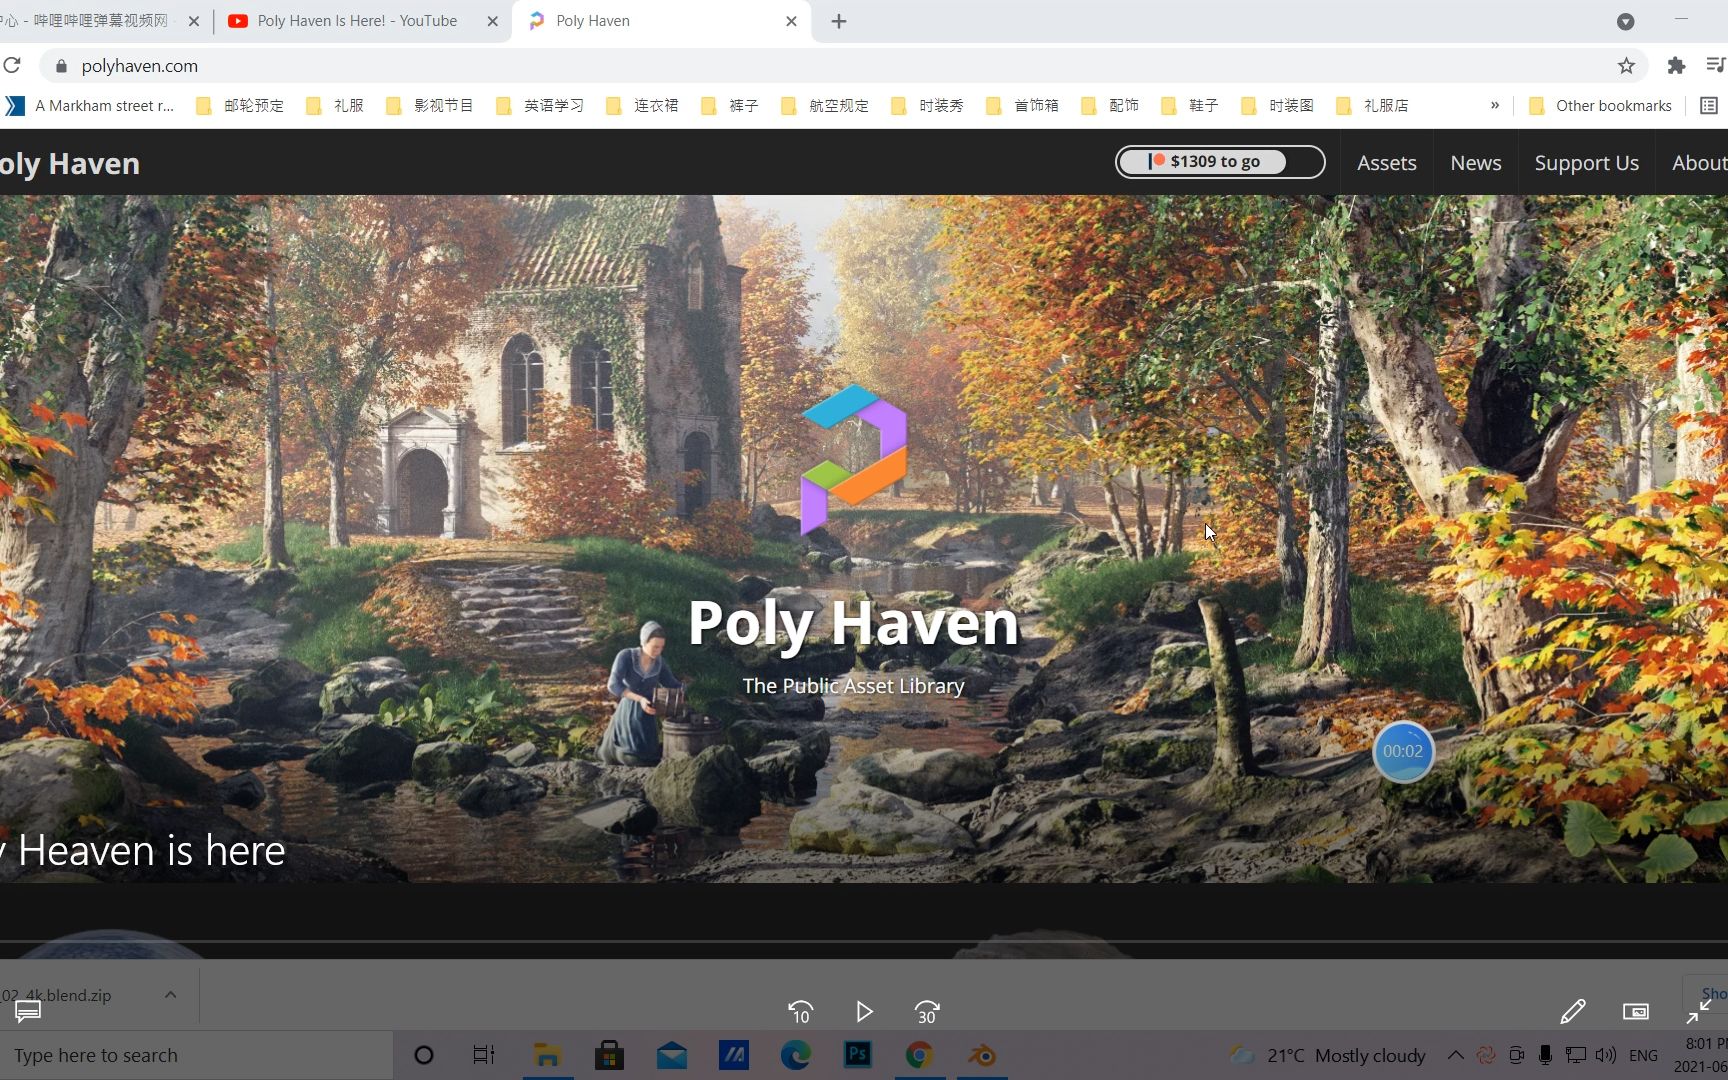Click the Type here to search box

coord(196,1055)
